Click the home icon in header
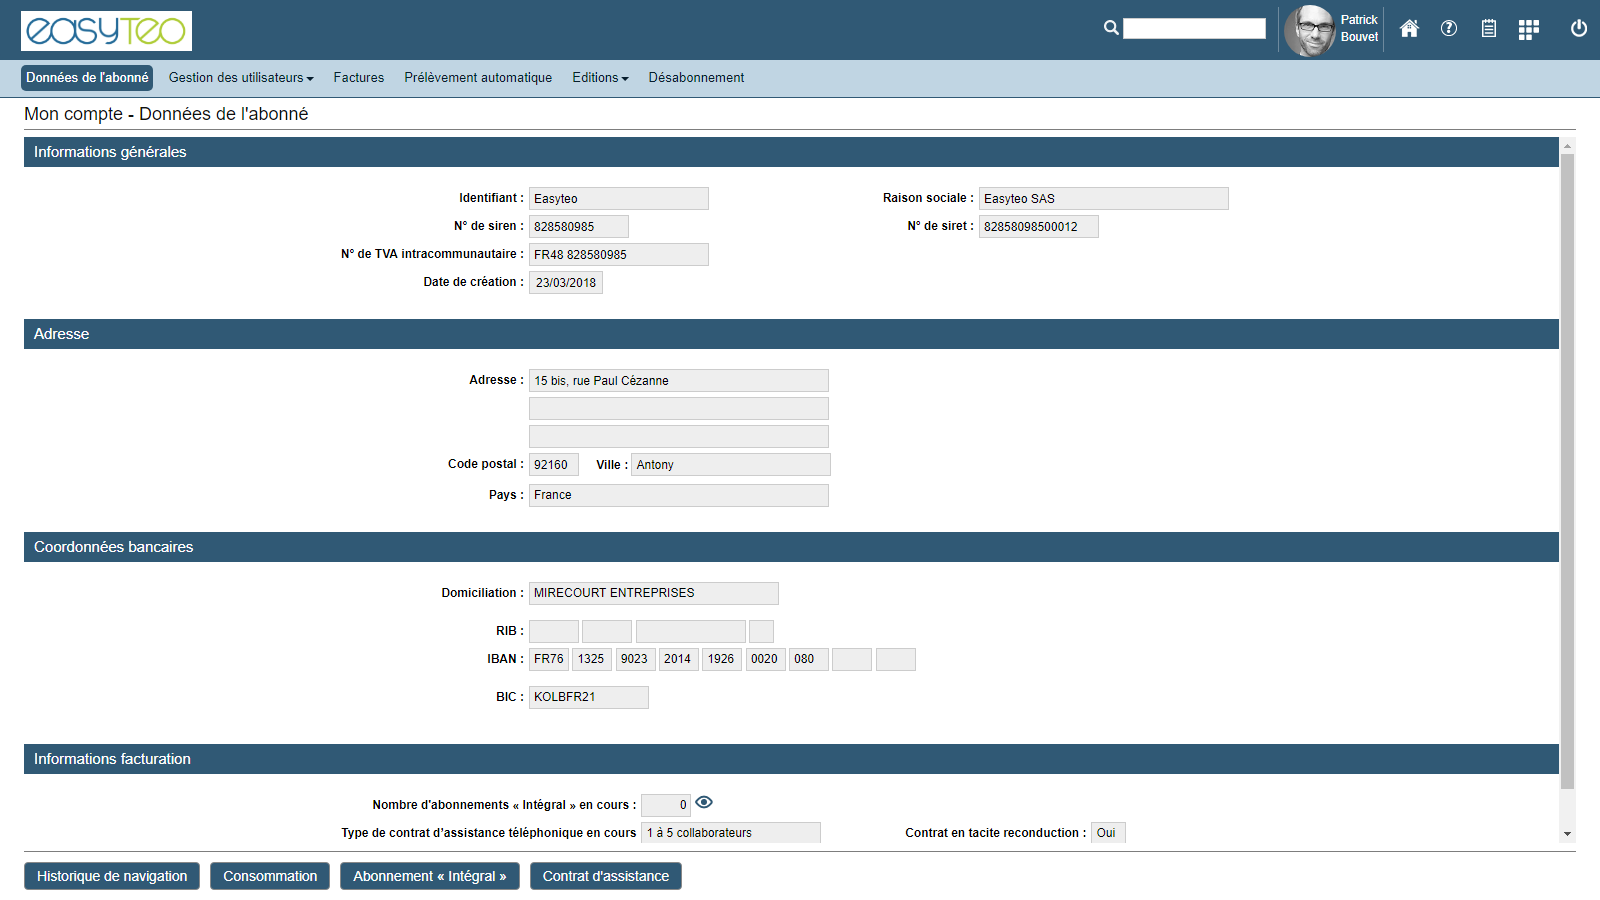 tap(1409, 29)
